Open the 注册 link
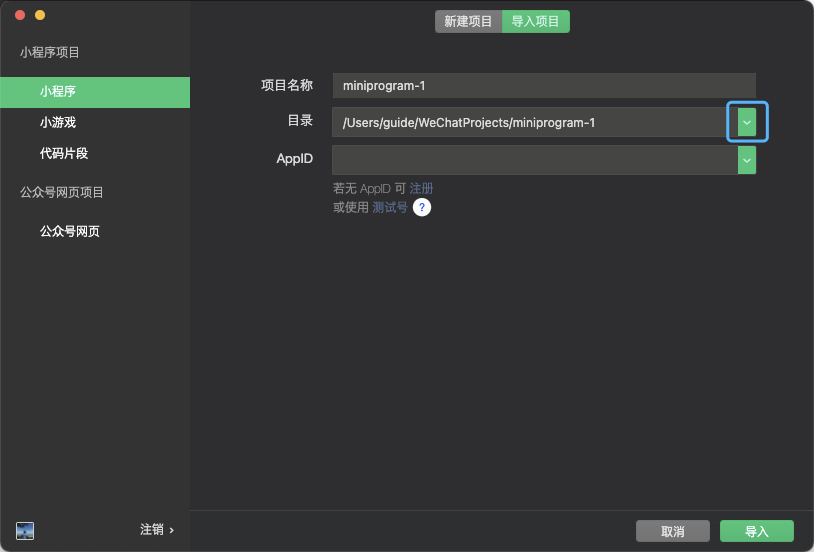The height and width of the screenshot is (552, 814). tap(421, 188)
